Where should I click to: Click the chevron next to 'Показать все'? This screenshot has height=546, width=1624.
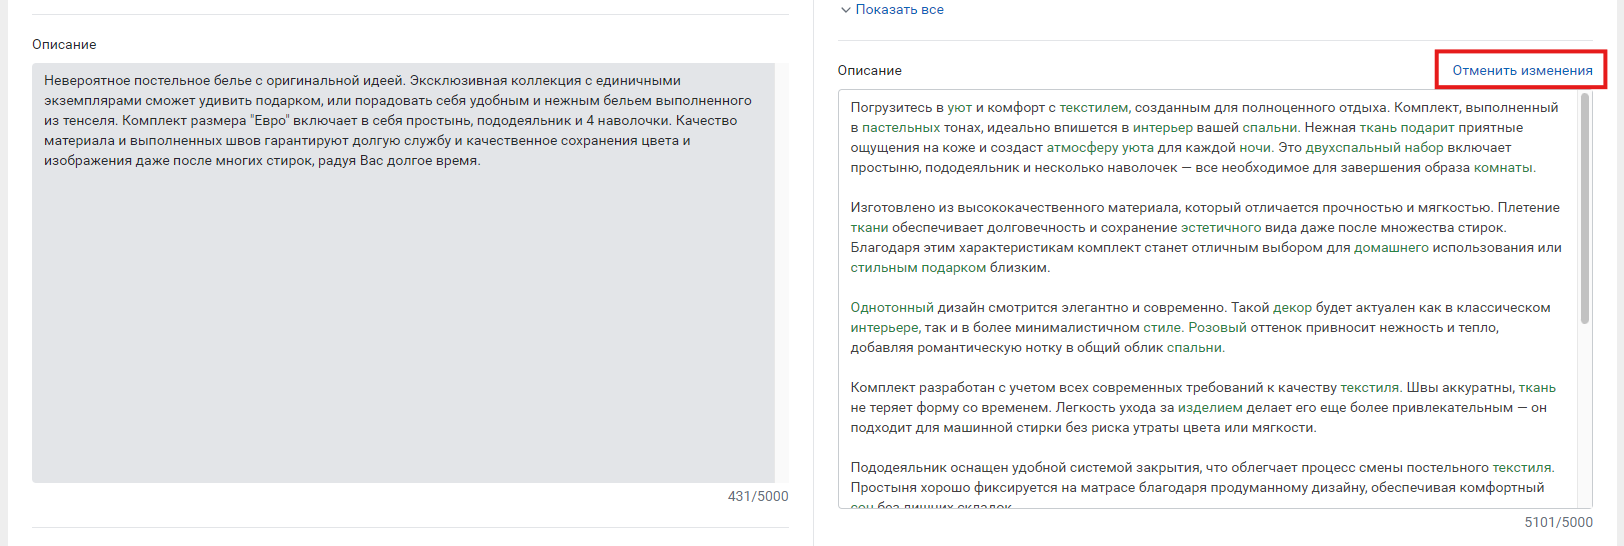coord(845,9)
